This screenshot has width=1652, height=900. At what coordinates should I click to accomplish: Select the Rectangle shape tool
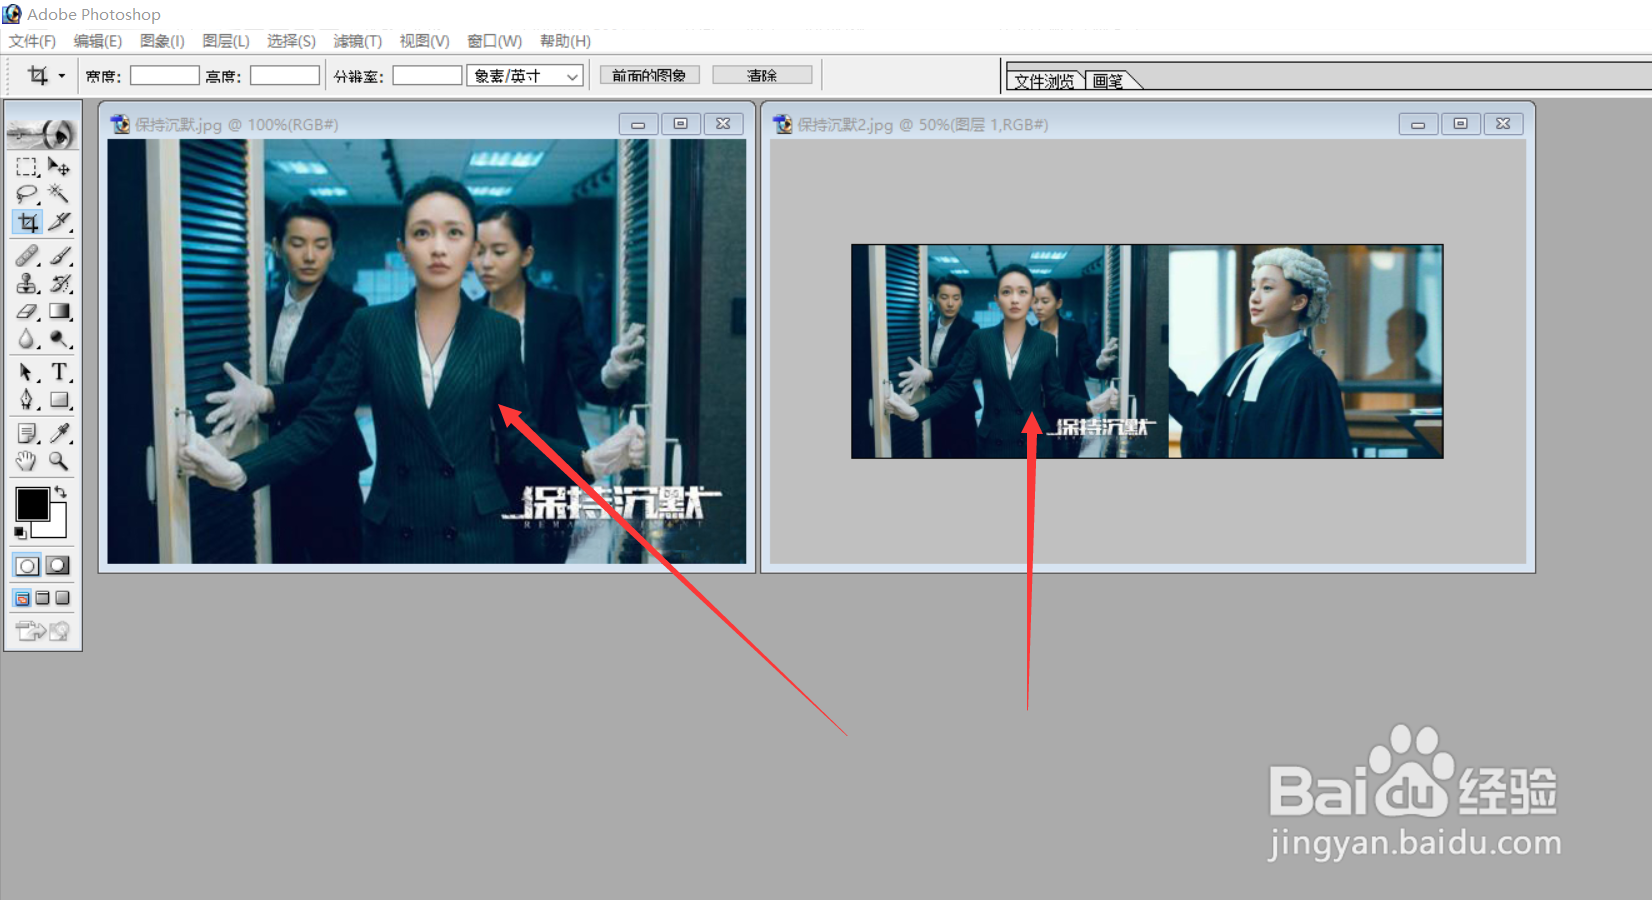(x=59, y=400)
